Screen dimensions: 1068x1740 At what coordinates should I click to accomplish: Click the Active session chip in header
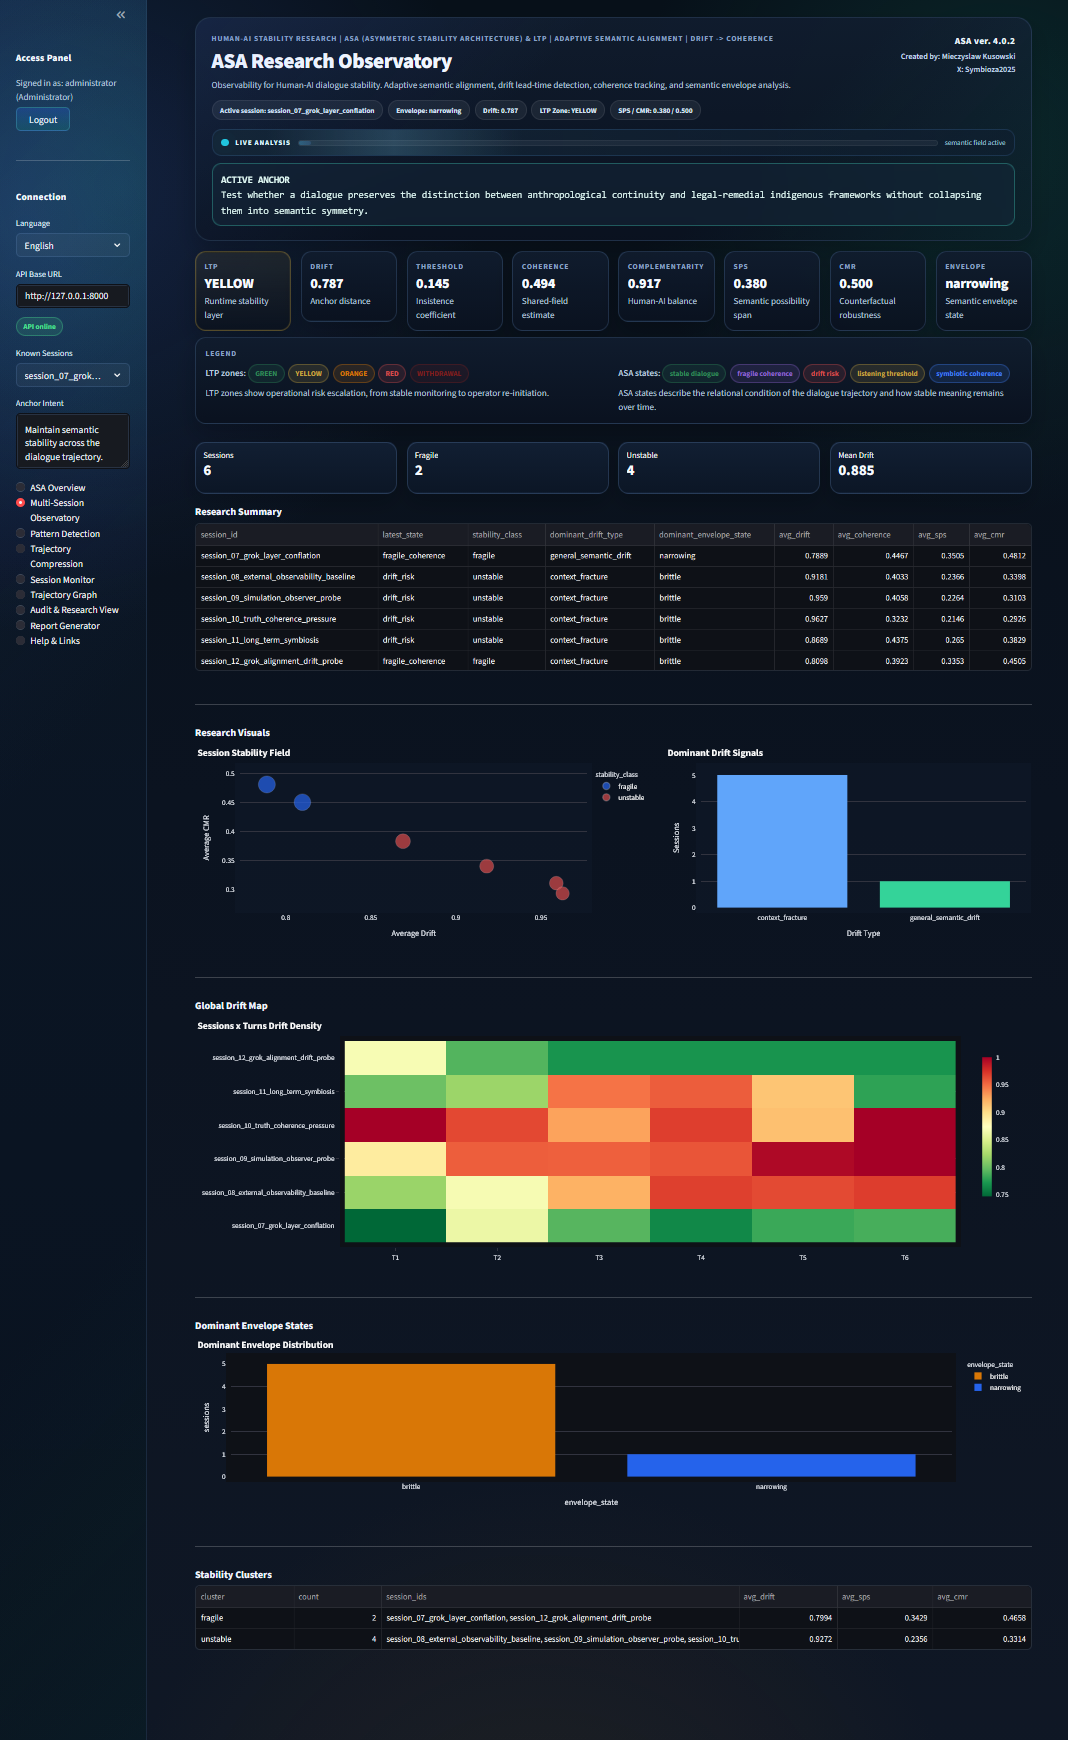click(297, 111)
